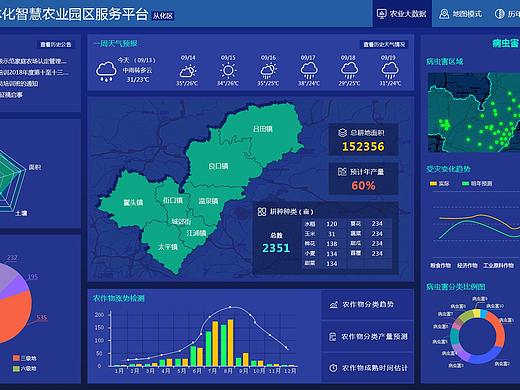
Task: Open 农作物分类产量预测 panel
Action: coord(367,337)
